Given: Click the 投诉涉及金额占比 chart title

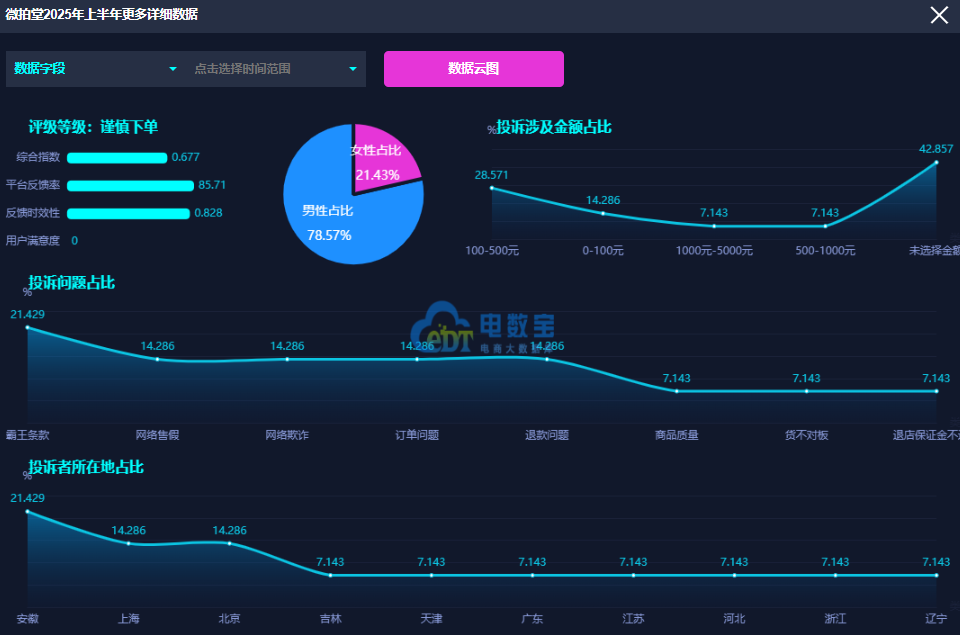Looking at the screenshot, I should coord(553,127).
